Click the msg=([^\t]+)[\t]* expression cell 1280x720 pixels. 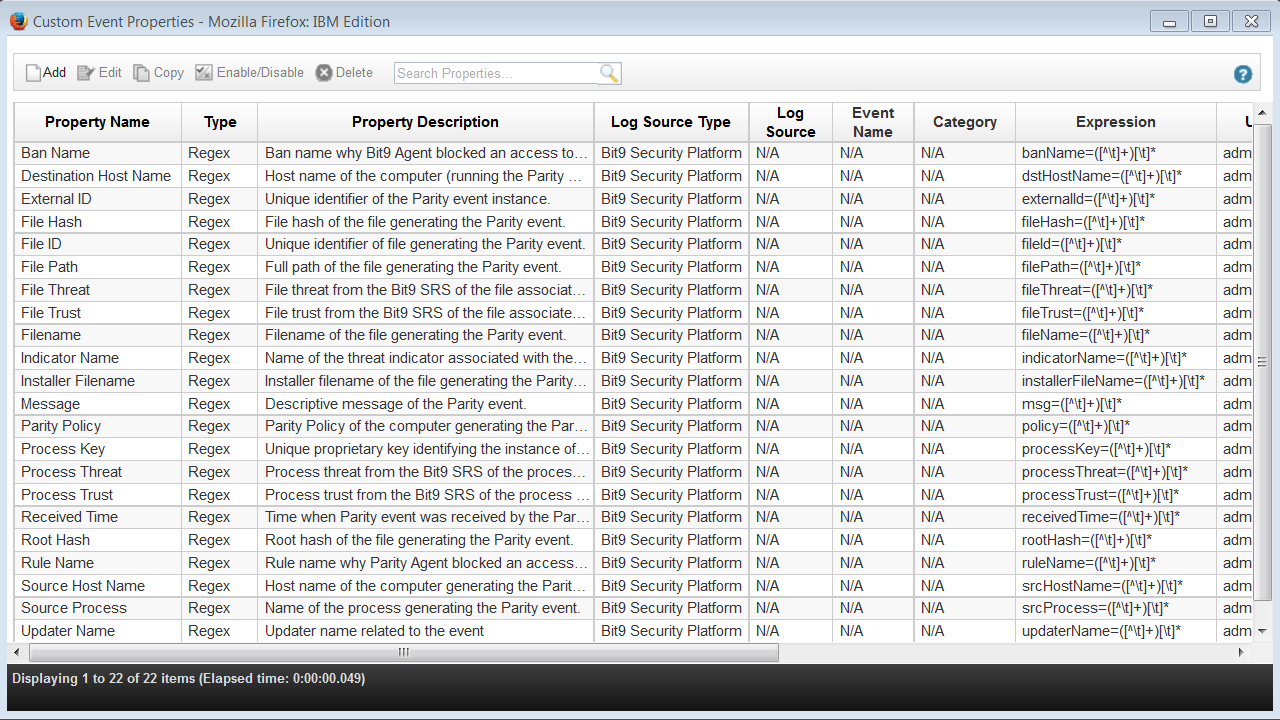coord(1116,404)
